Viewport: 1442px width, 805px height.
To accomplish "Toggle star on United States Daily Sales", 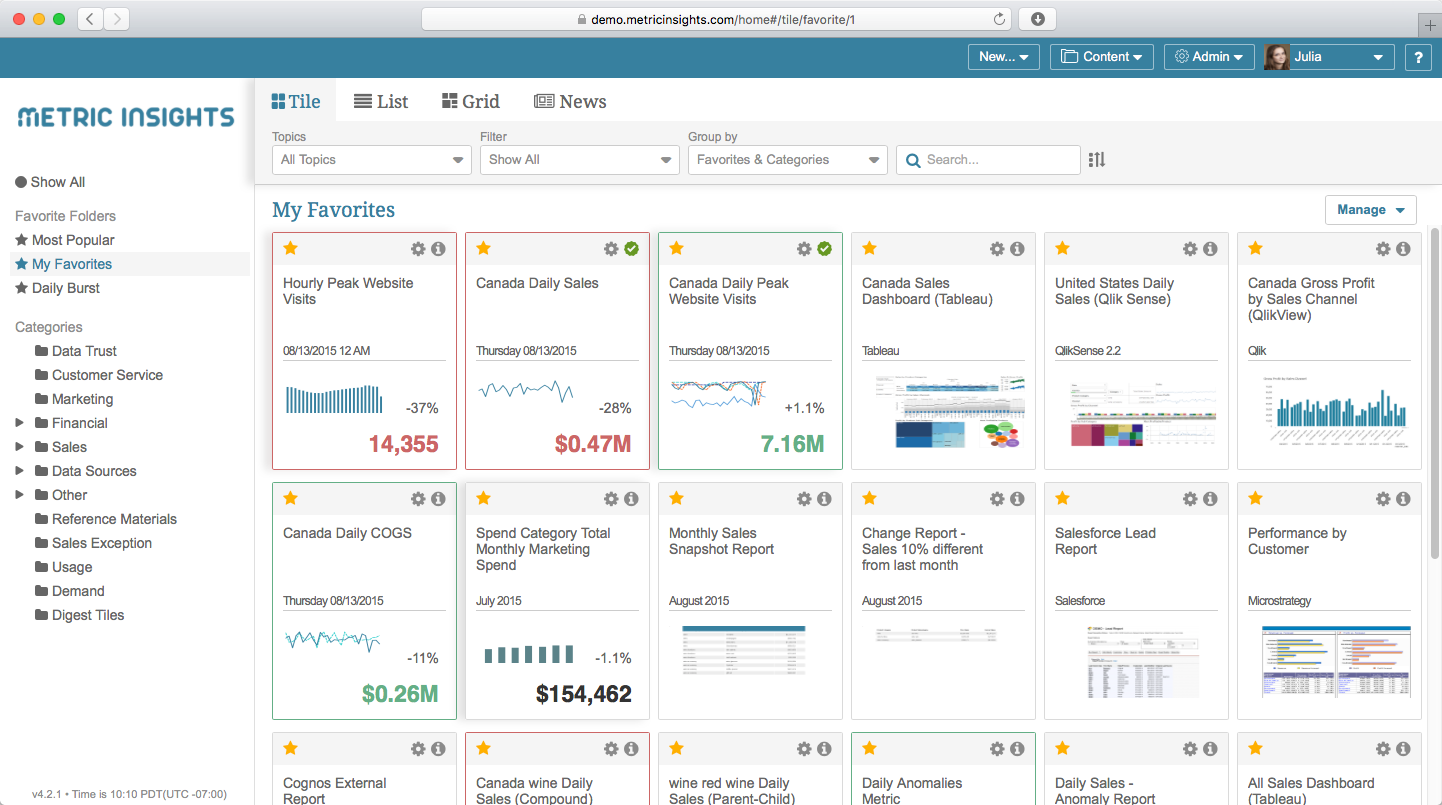I will [x=1062, y=248].
